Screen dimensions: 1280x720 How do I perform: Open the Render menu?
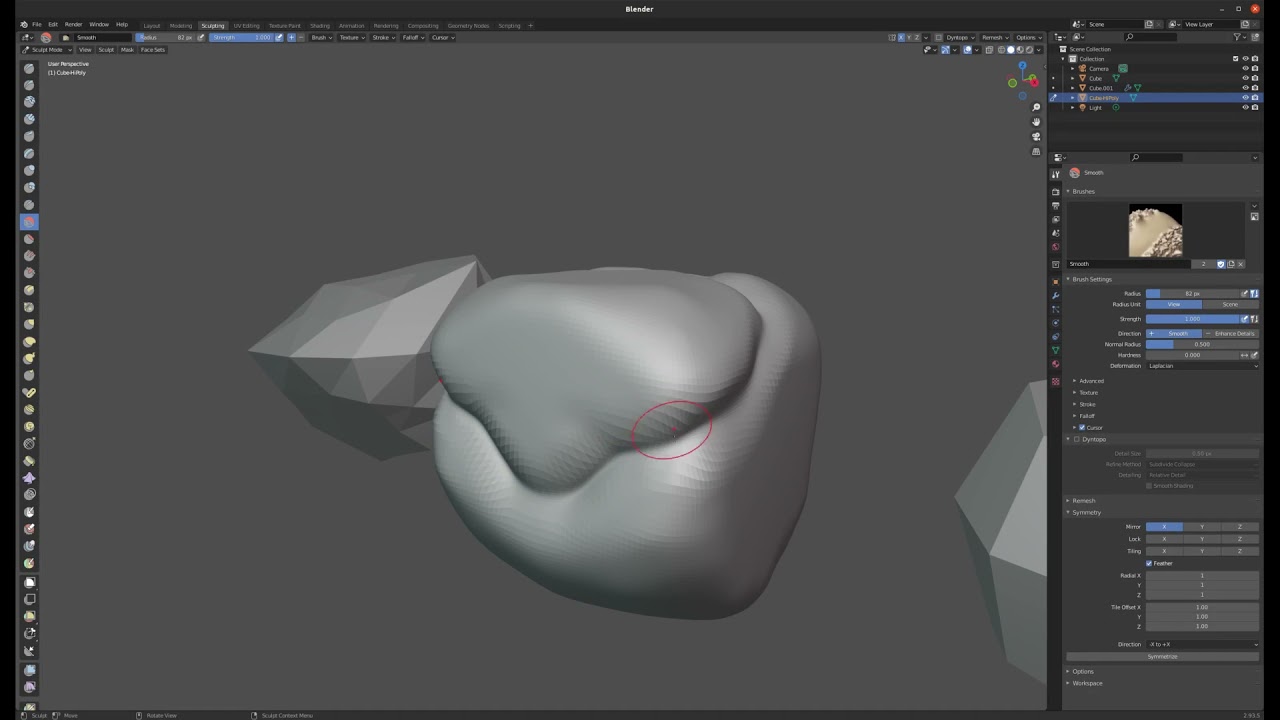73,24
